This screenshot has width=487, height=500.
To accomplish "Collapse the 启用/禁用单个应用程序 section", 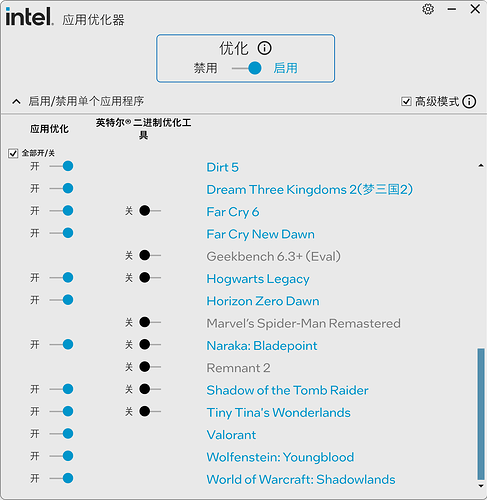I will point(16,101).
